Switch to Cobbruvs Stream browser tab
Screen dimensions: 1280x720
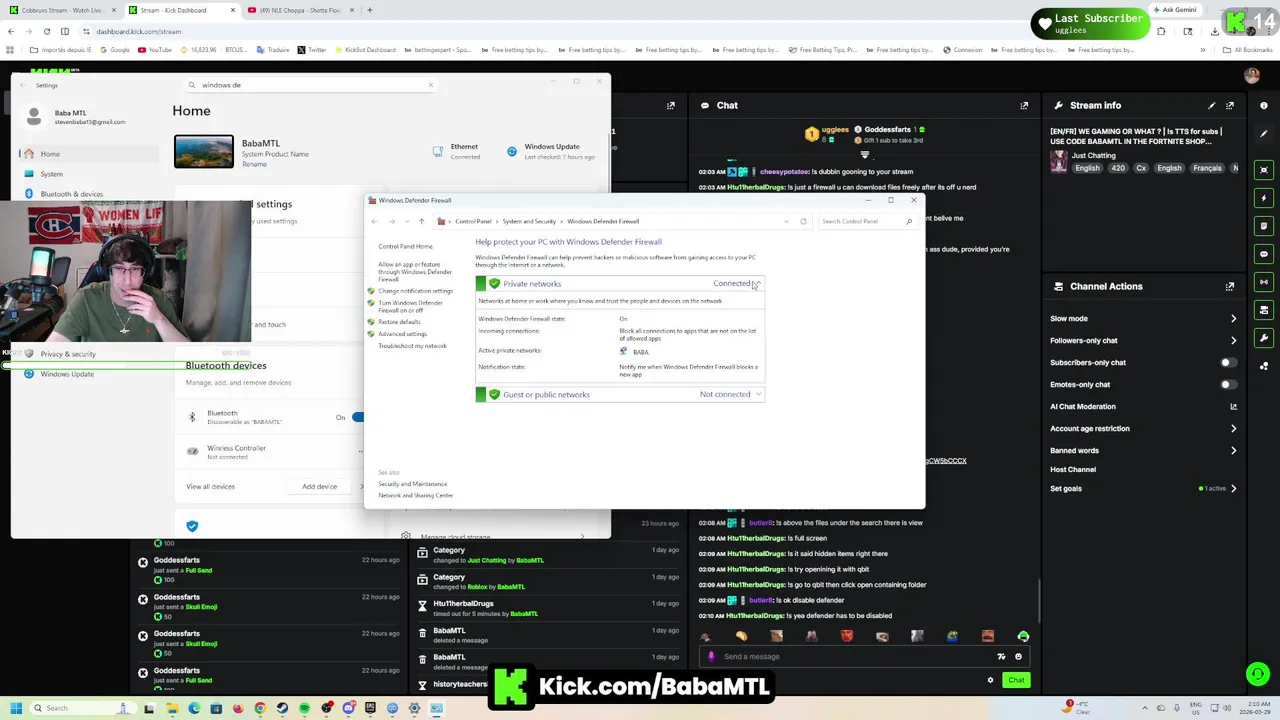click(60, 10)
